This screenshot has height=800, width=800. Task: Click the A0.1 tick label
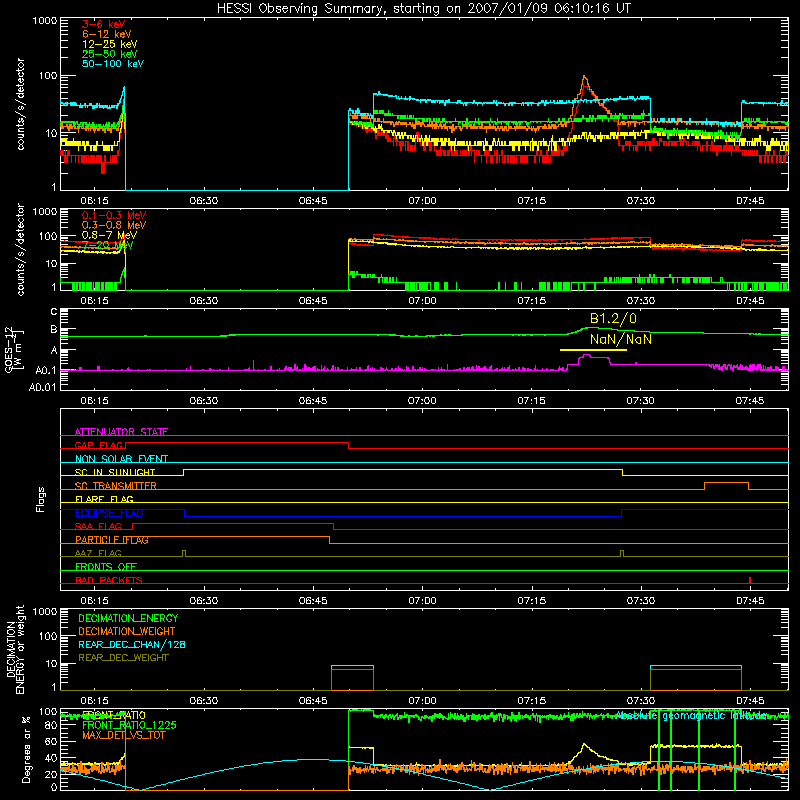[x=46, y=370]
